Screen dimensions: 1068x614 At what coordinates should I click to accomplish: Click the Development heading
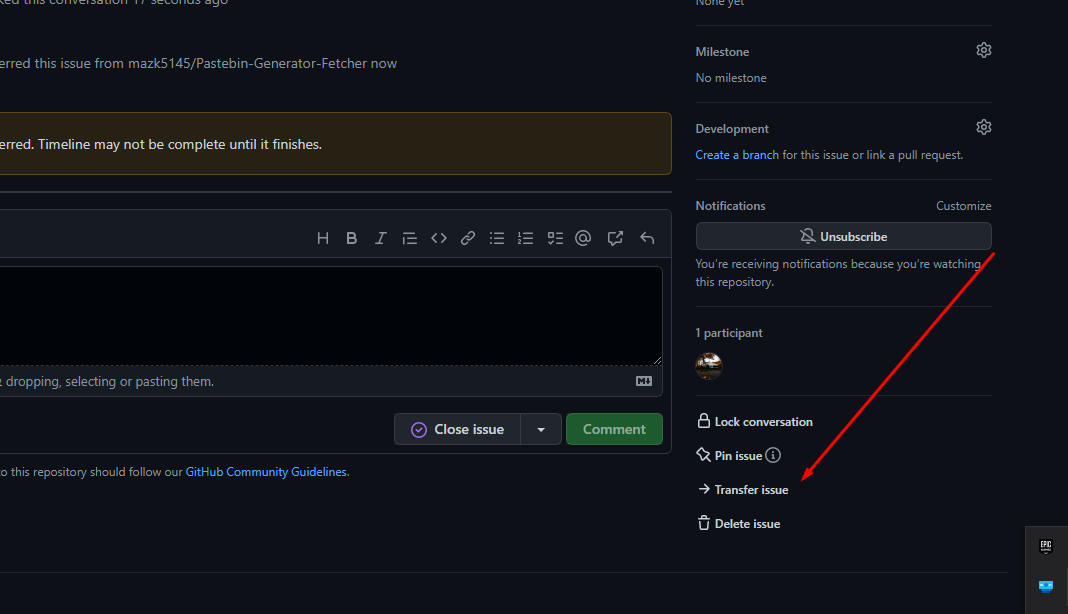coord(732,129)
